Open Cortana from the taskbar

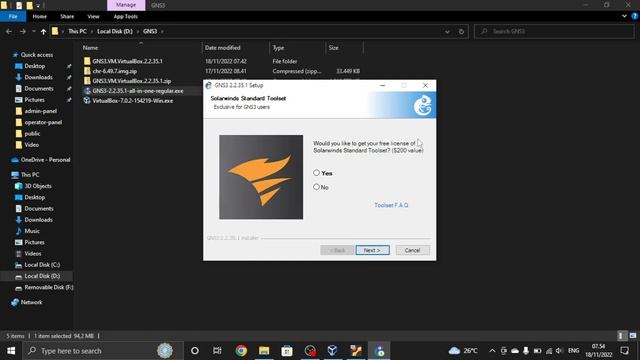(x=195, y=351)
